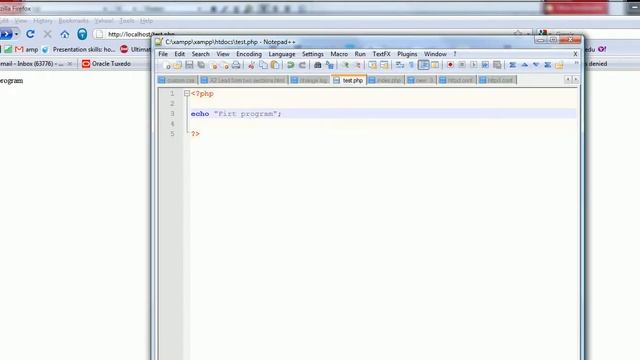The height and width of the screenshot is (360, 640).
Task: Click the Zoom Out icon
Action: click(357, 65)
